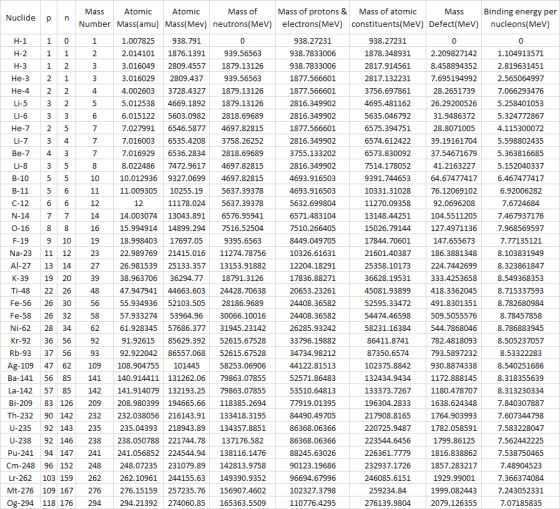The image size is (560, 509).
Task: Select the He-4 binding energy value 7.066293476
Action: click(x=520, y=91)
